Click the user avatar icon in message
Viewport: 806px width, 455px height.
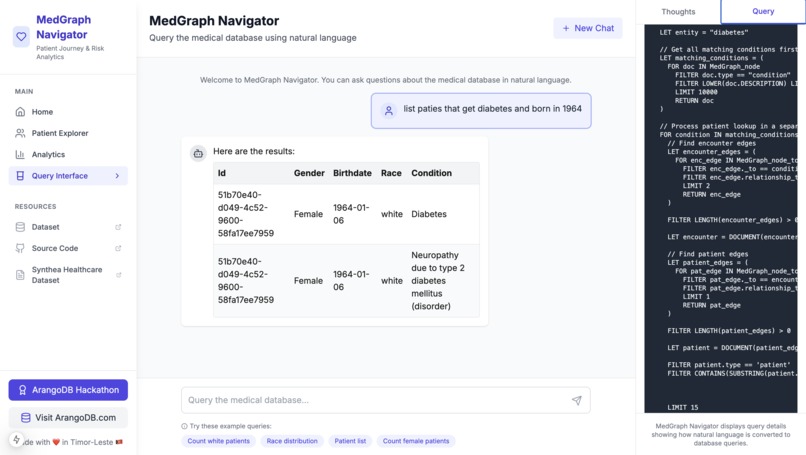(389, 111)
